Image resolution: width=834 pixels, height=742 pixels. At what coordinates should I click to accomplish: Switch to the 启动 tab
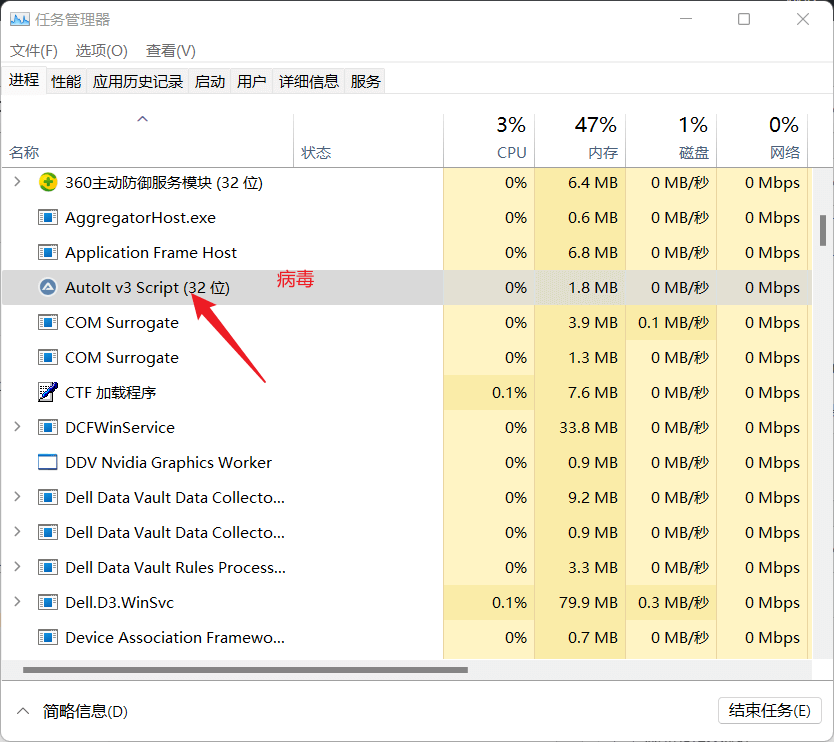pyautogui.click(x=210, y=81)
